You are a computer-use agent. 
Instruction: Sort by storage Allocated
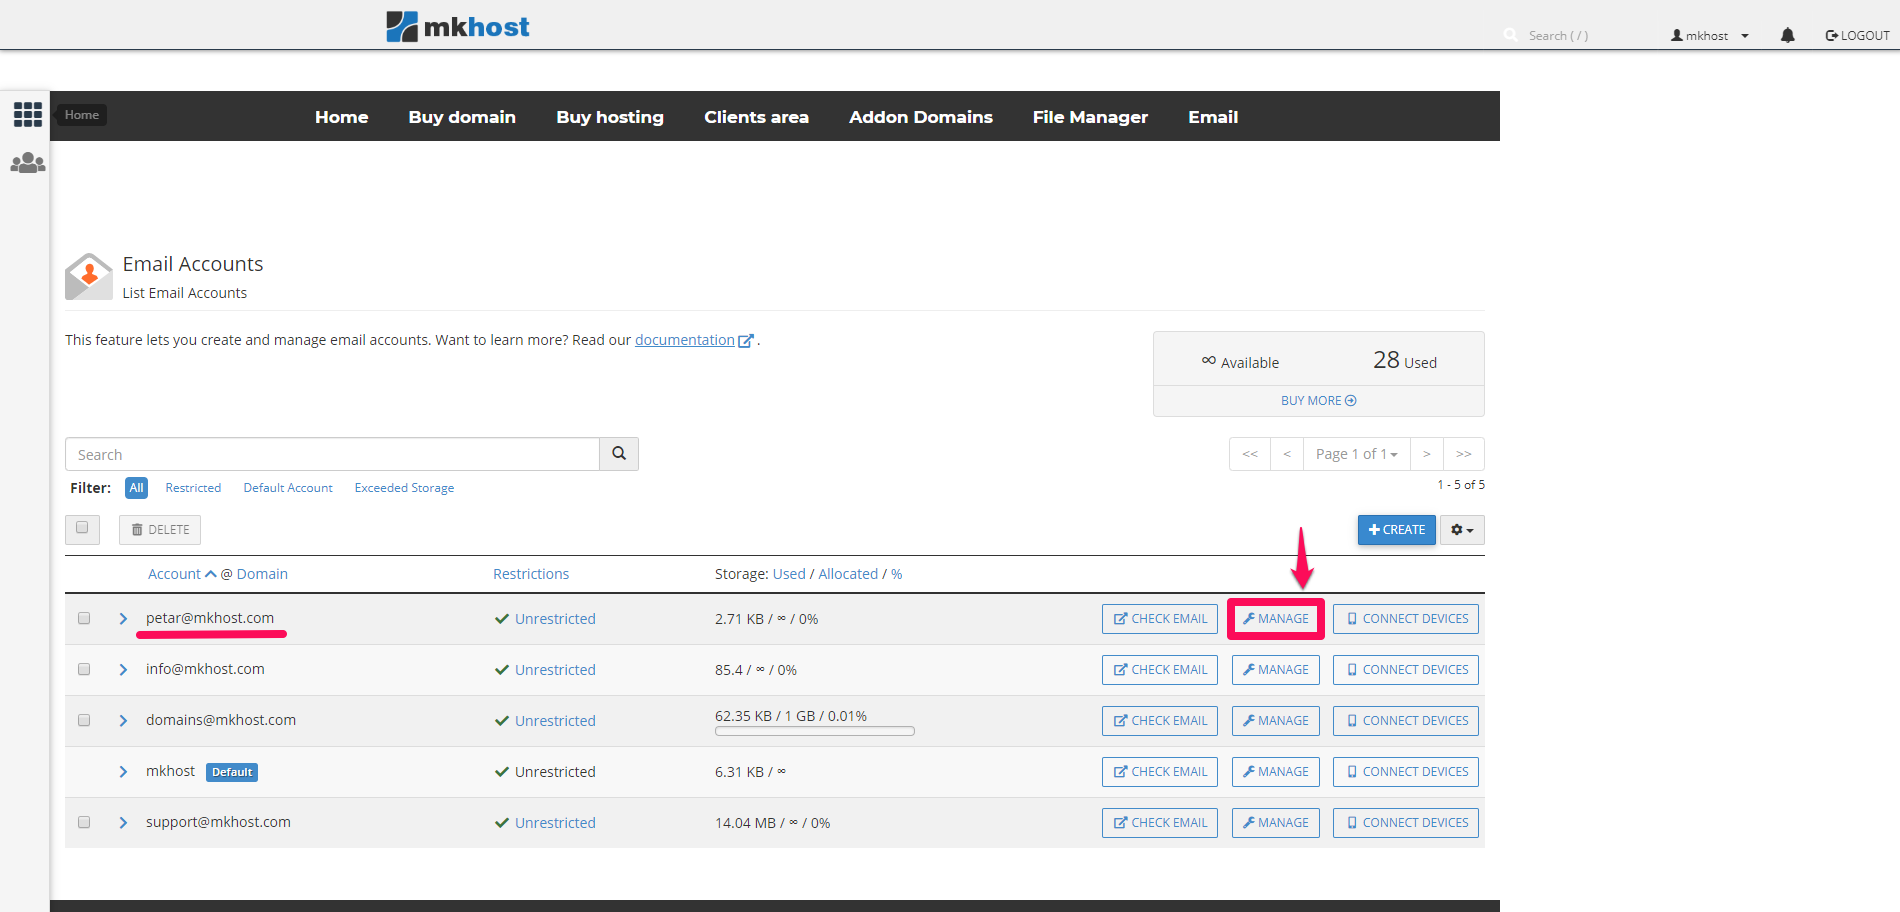(848, 574)
